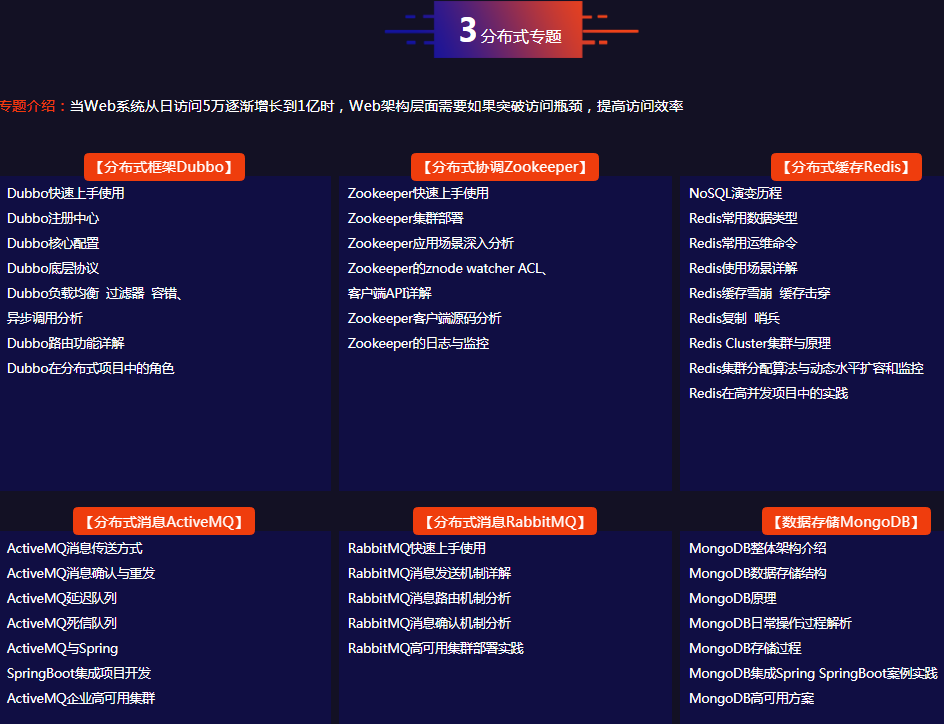Select the 【分布式协调Zookeeper】 orange label
The height and width of the screenshot is (724, 944).
(505, 167)
